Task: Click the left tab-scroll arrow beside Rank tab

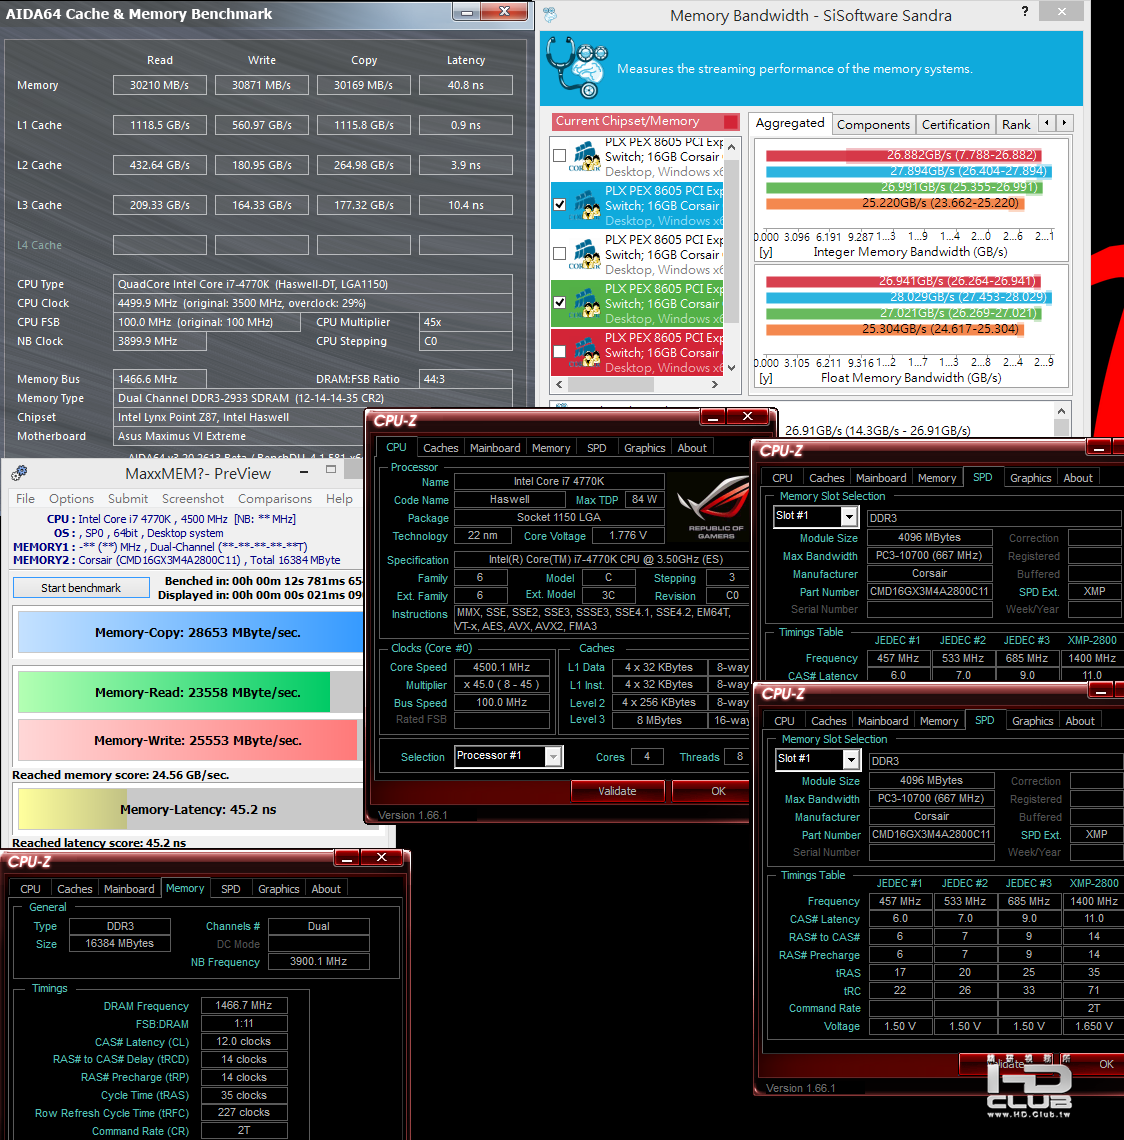Action: coord(1047,123)
